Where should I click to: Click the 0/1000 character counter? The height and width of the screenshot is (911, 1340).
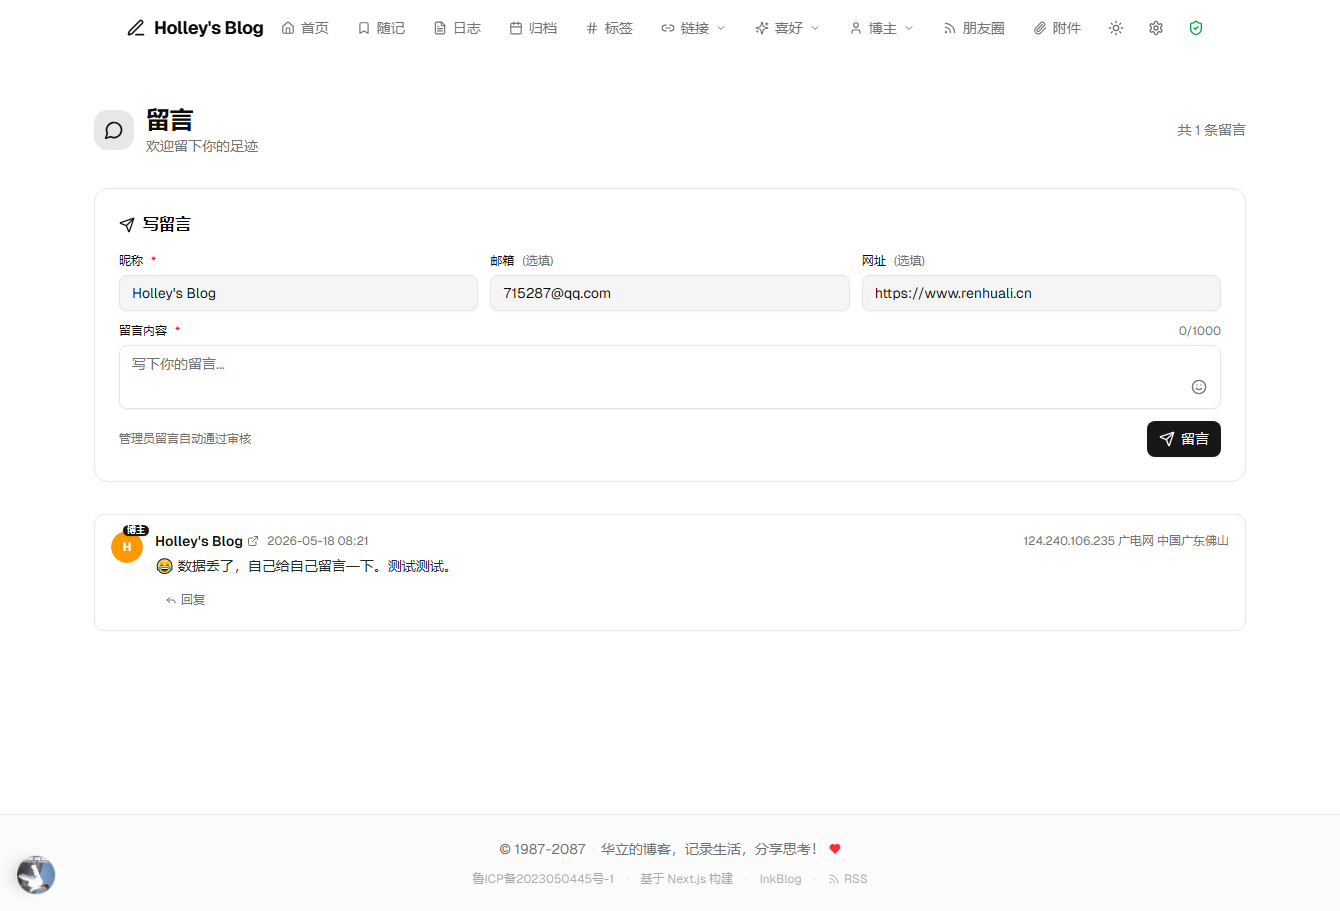(1200, 331)
